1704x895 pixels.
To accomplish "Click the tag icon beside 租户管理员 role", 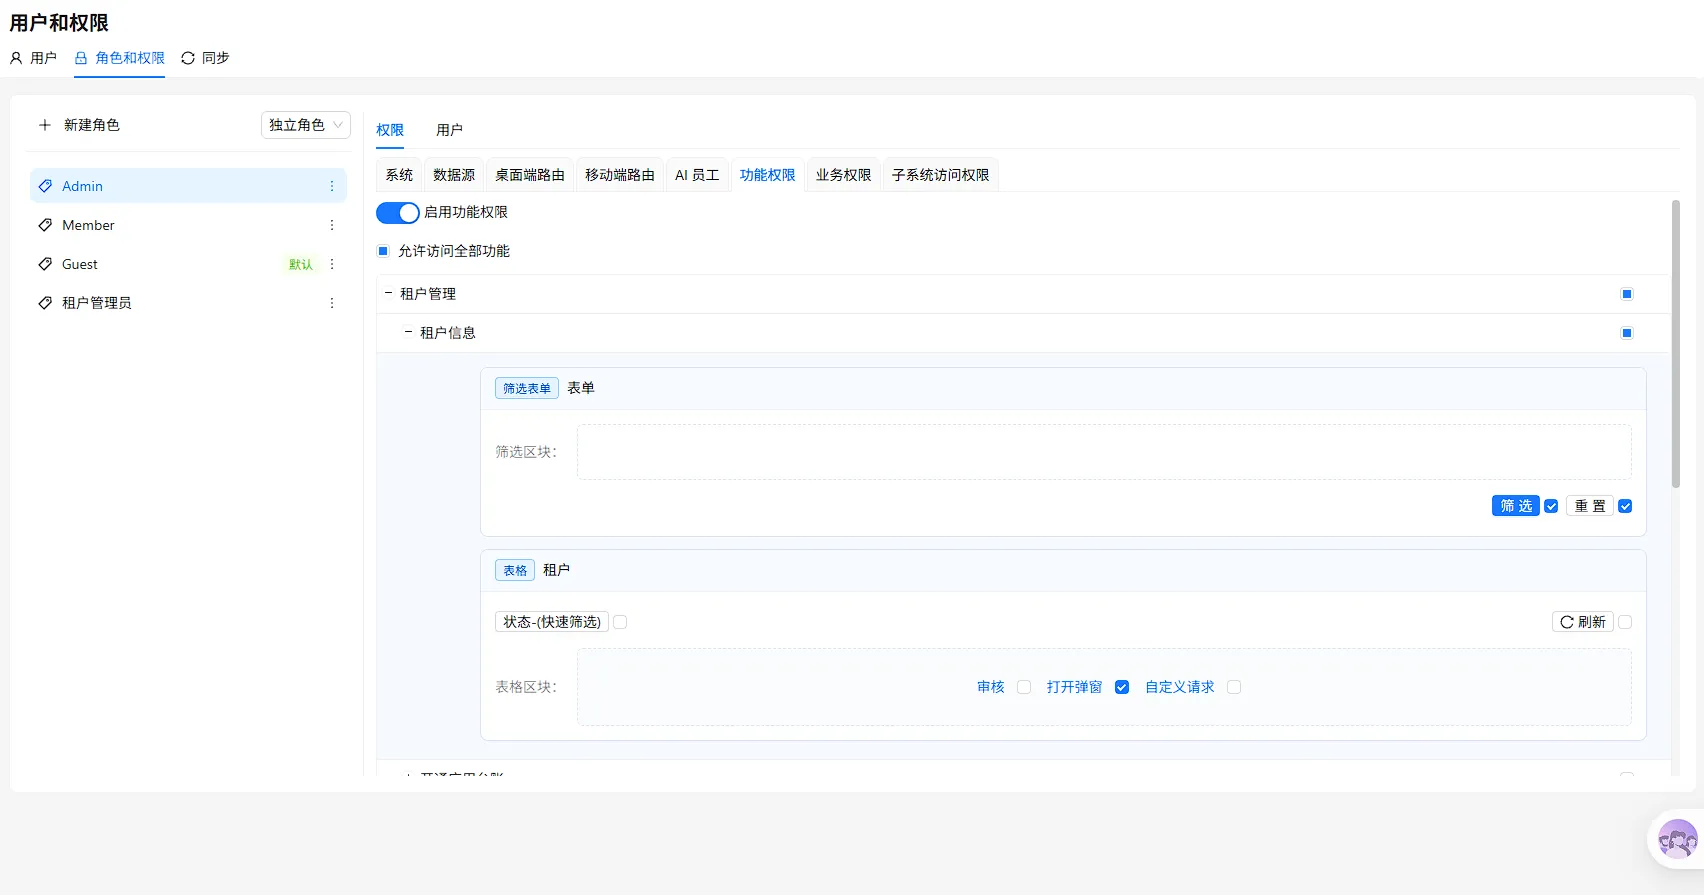I will tap(45, 303).
